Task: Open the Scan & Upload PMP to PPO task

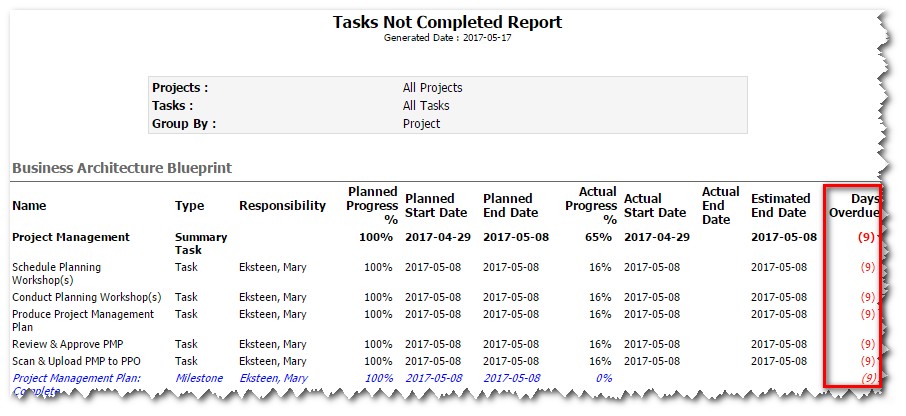Action: 76,361
